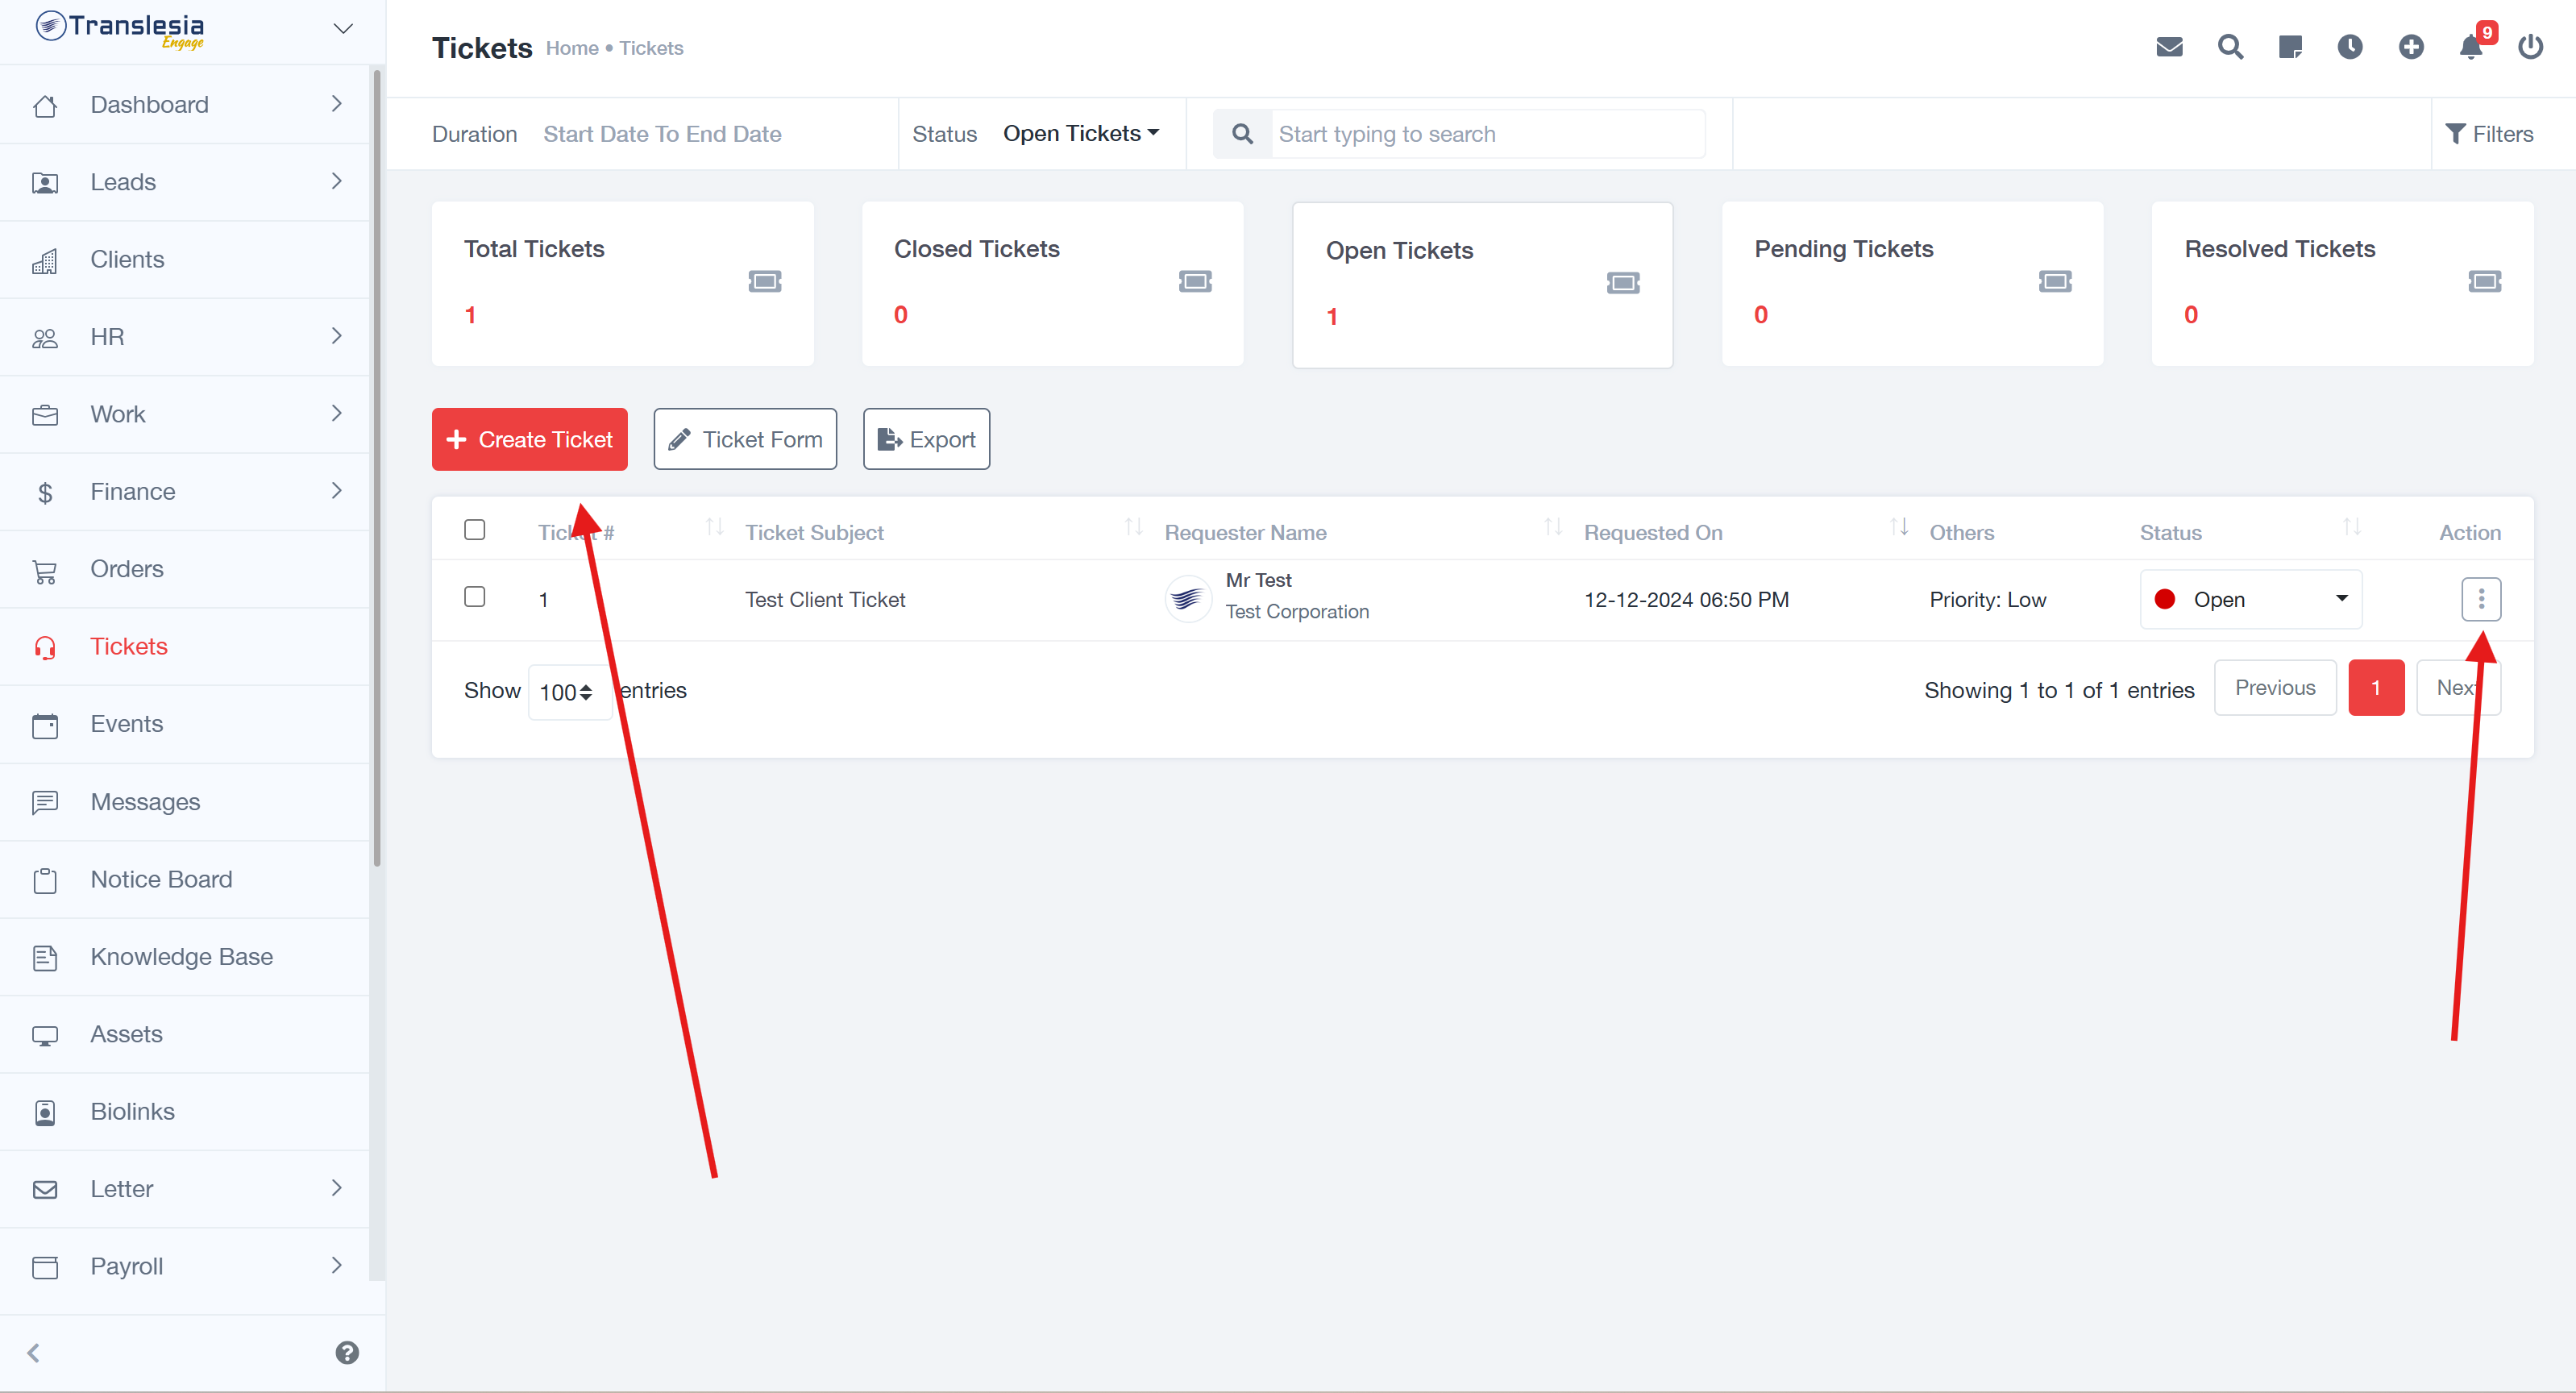
Task: Click the power logout icon
Action: click(2530, 47)
